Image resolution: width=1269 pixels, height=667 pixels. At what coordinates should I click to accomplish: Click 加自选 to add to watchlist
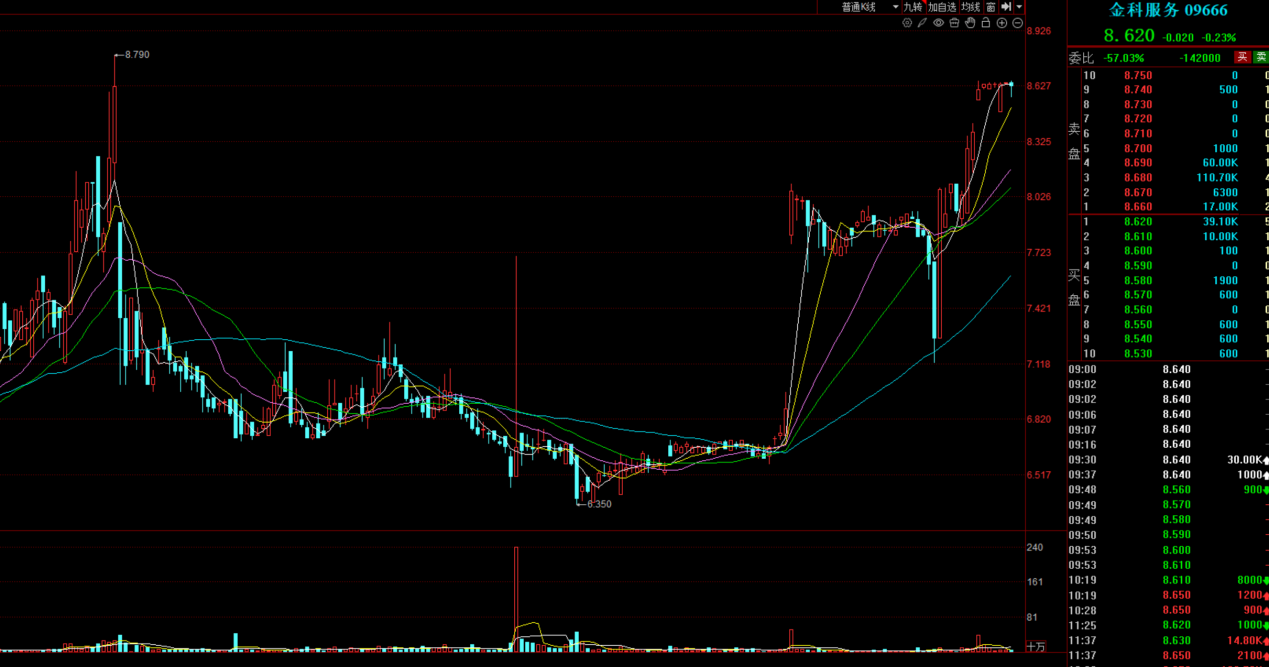[941, 7]
